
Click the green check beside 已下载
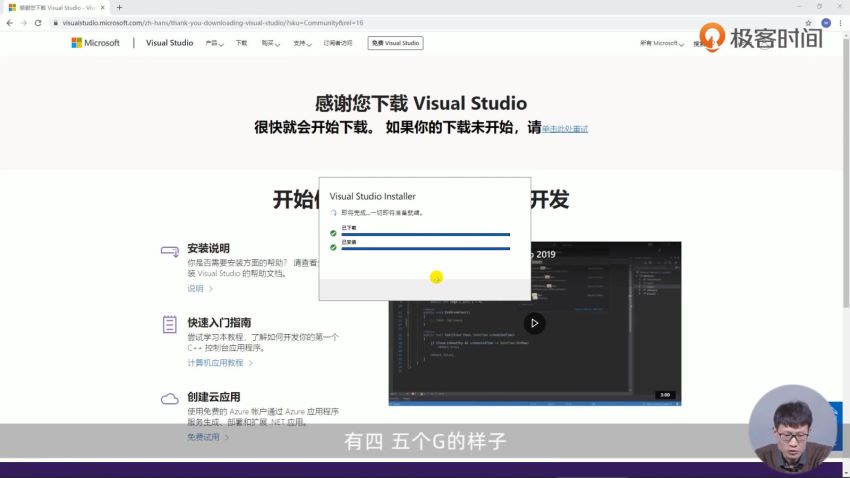click(x=333, y=233)
